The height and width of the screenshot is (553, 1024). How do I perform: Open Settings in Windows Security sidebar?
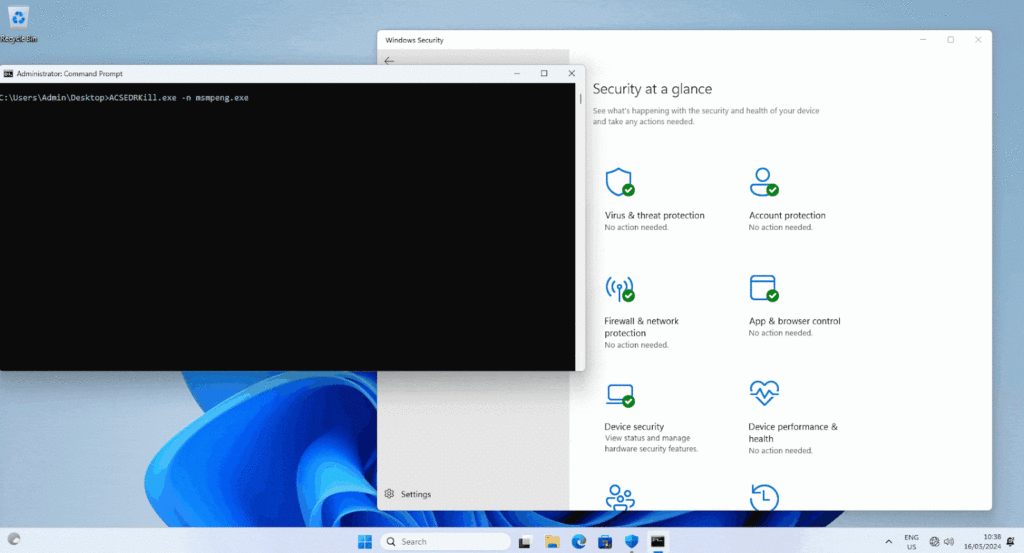(x=408, y=494)
